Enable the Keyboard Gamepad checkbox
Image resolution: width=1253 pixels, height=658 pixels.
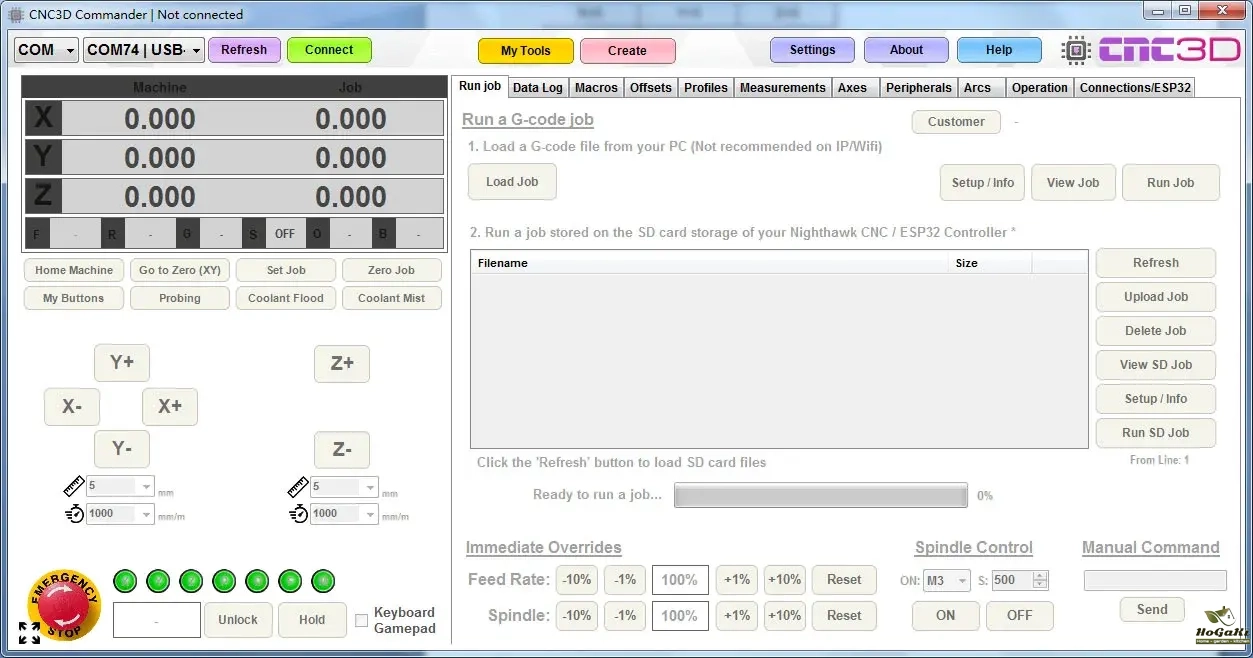point(362,620)
